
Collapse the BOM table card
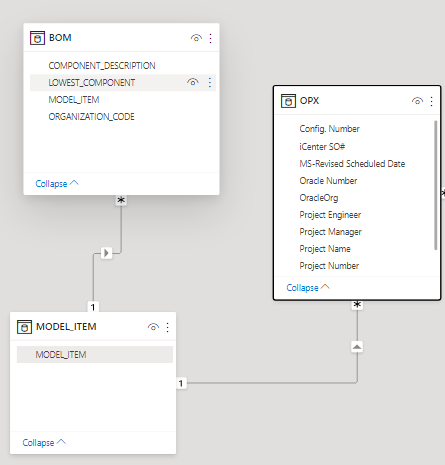pyautogui.click(x=57, y=183)
